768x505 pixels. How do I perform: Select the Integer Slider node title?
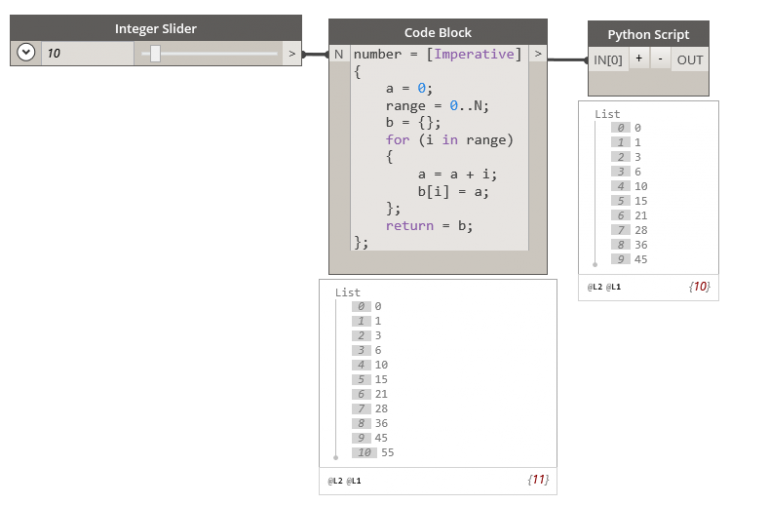tap(156, 29)
